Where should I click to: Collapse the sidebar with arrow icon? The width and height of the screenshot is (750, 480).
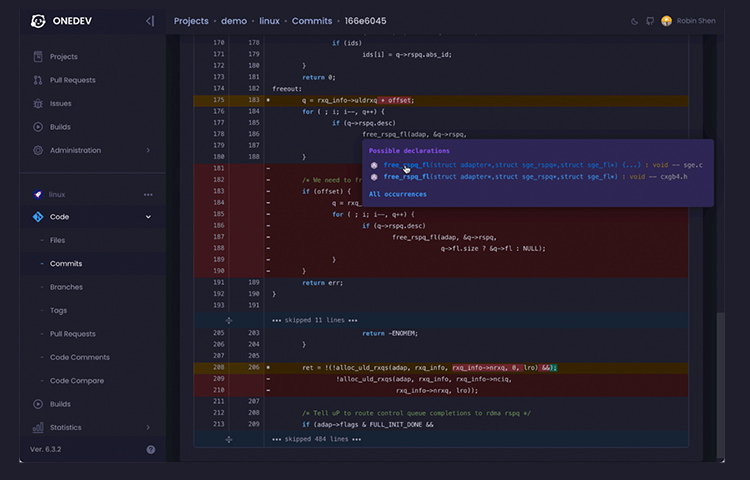point(150,21)
